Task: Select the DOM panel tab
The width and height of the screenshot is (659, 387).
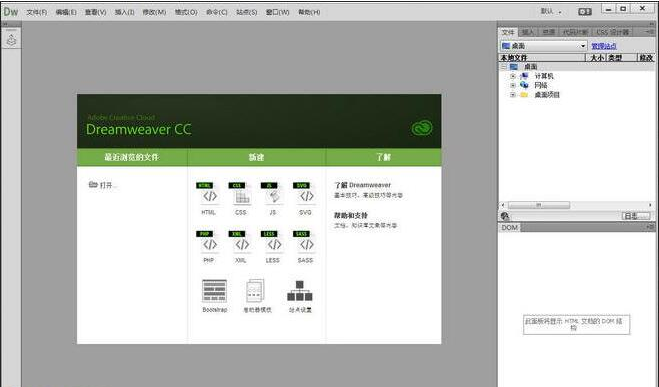Action: tap(510, 227)
